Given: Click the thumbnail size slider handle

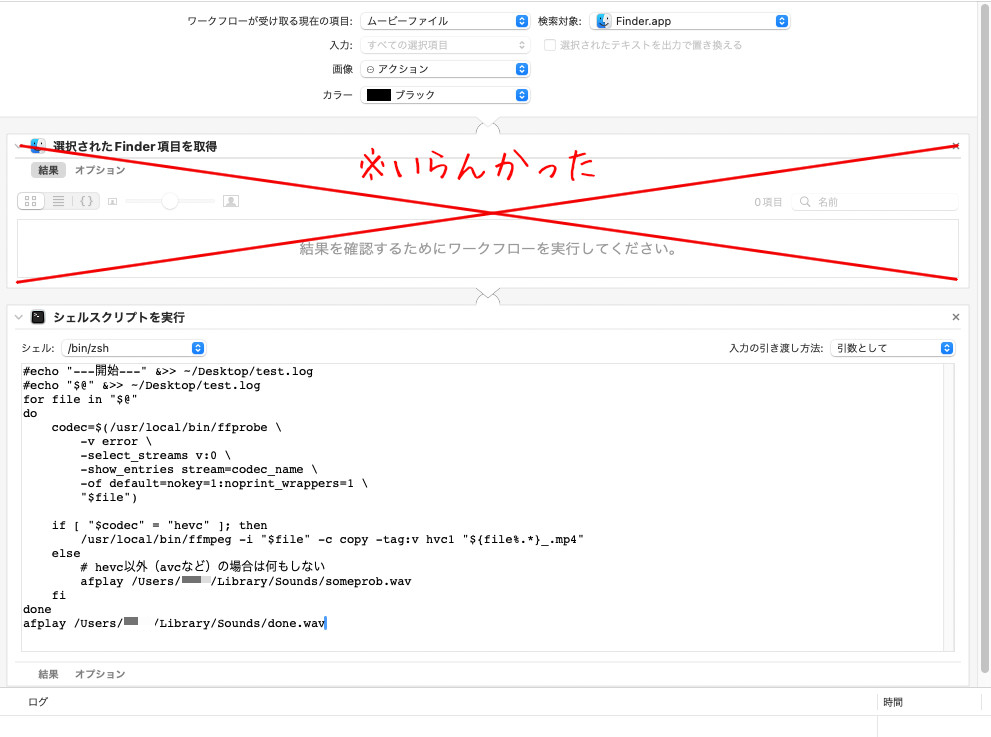Looking at the screenshot, I should (169, 201).
